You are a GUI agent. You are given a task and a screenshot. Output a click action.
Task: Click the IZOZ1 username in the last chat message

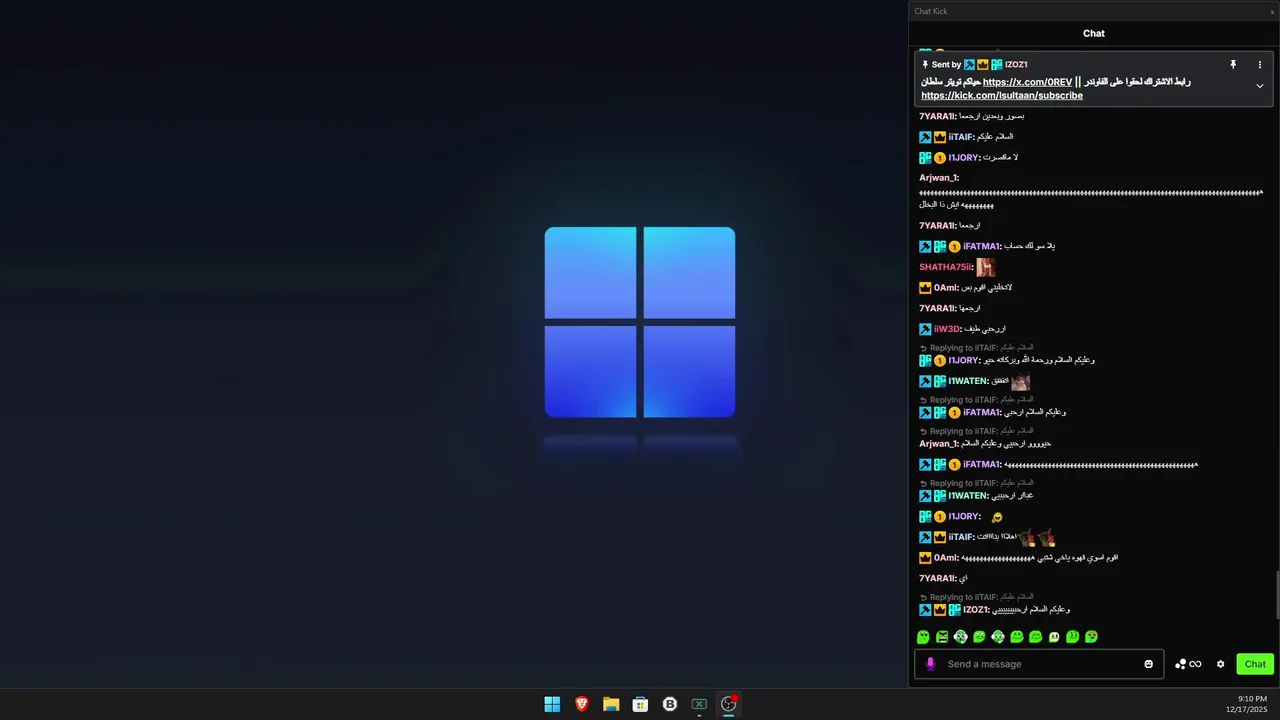coord(976,610)
